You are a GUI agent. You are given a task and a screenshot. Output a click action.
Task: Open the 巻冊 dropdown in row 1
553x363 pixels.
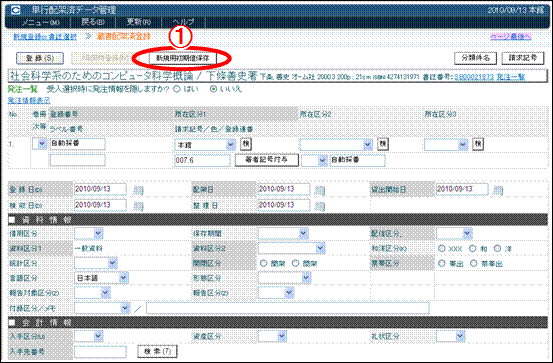40,144
